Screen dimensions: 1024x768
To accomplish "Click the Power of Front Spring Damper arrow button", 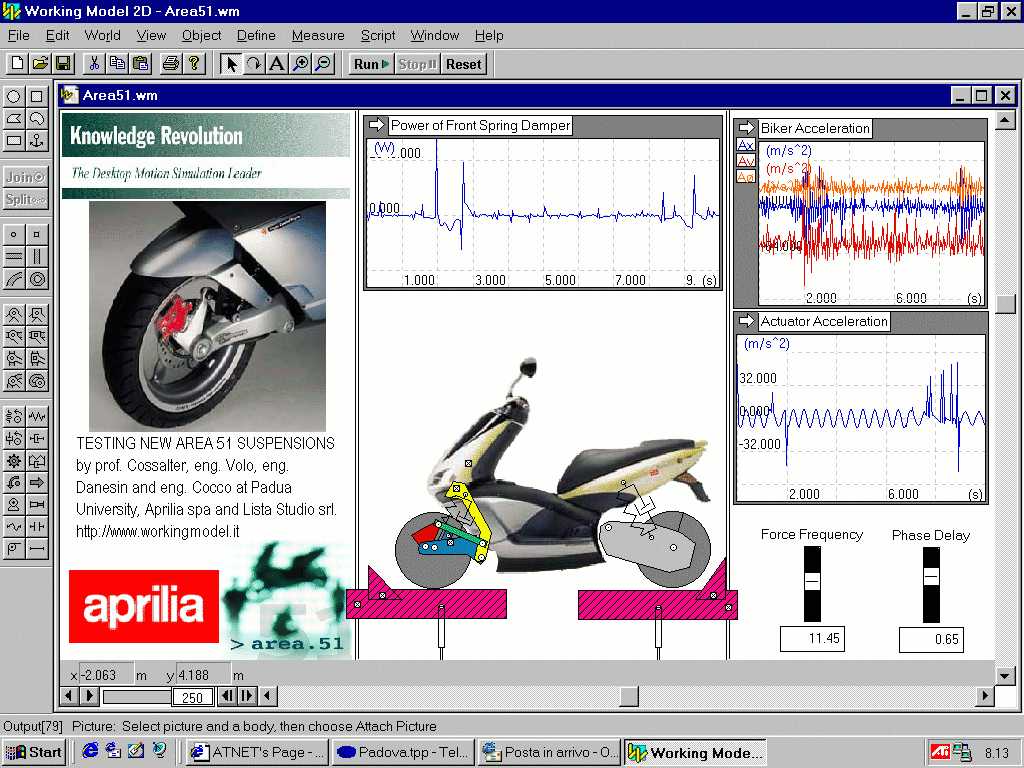I will [376, 125].
